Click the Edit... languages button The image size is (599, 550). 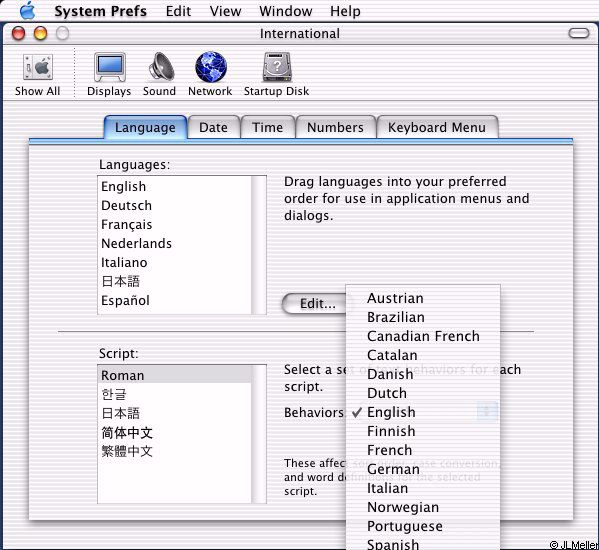pyautogui.click(x=314, y=304)
